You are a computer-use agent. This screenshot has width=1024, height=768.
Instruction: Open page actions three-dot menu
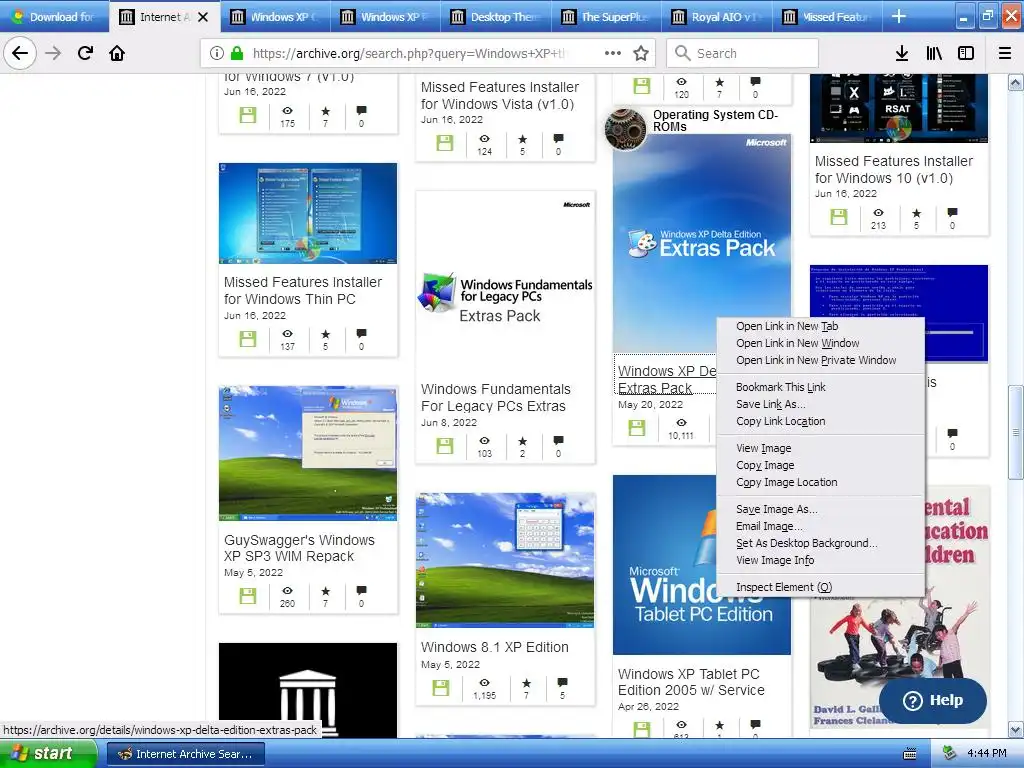(613, 53)
